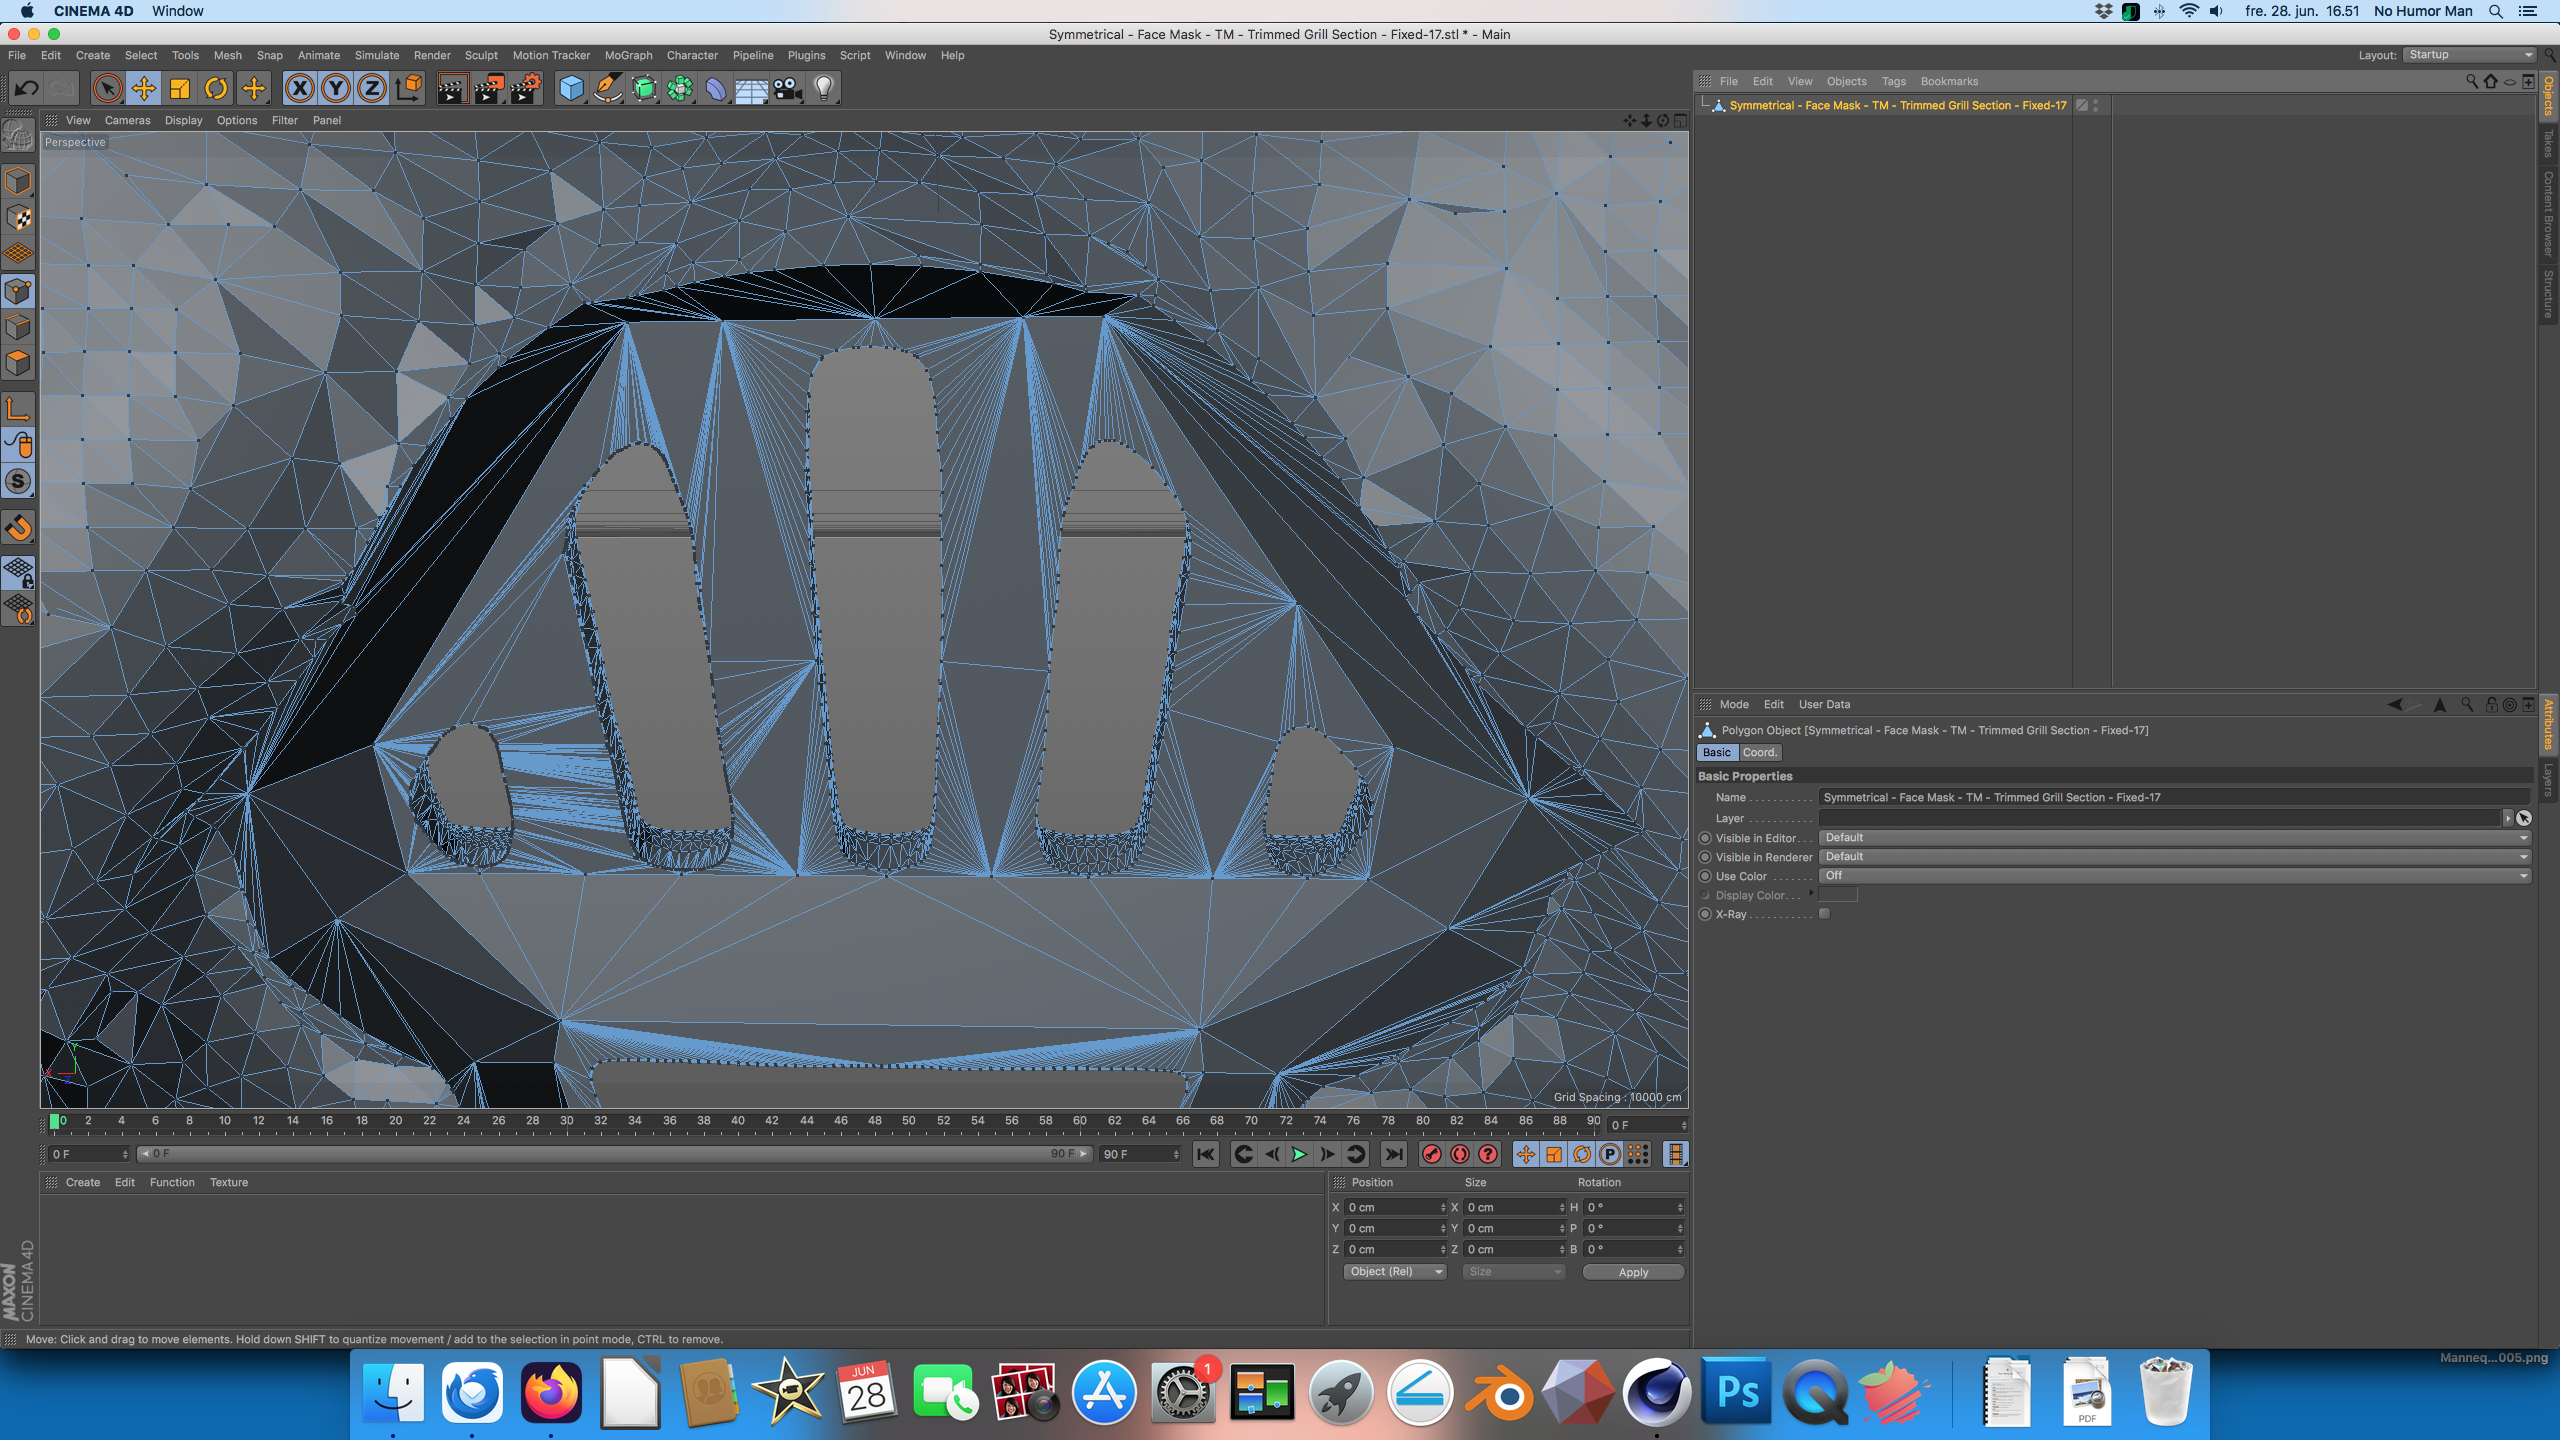Image resolution: width=2560 pixels, height=1440 pixels.
Task: Open the Layout Startup dropdown
Action: [2470, 55]
